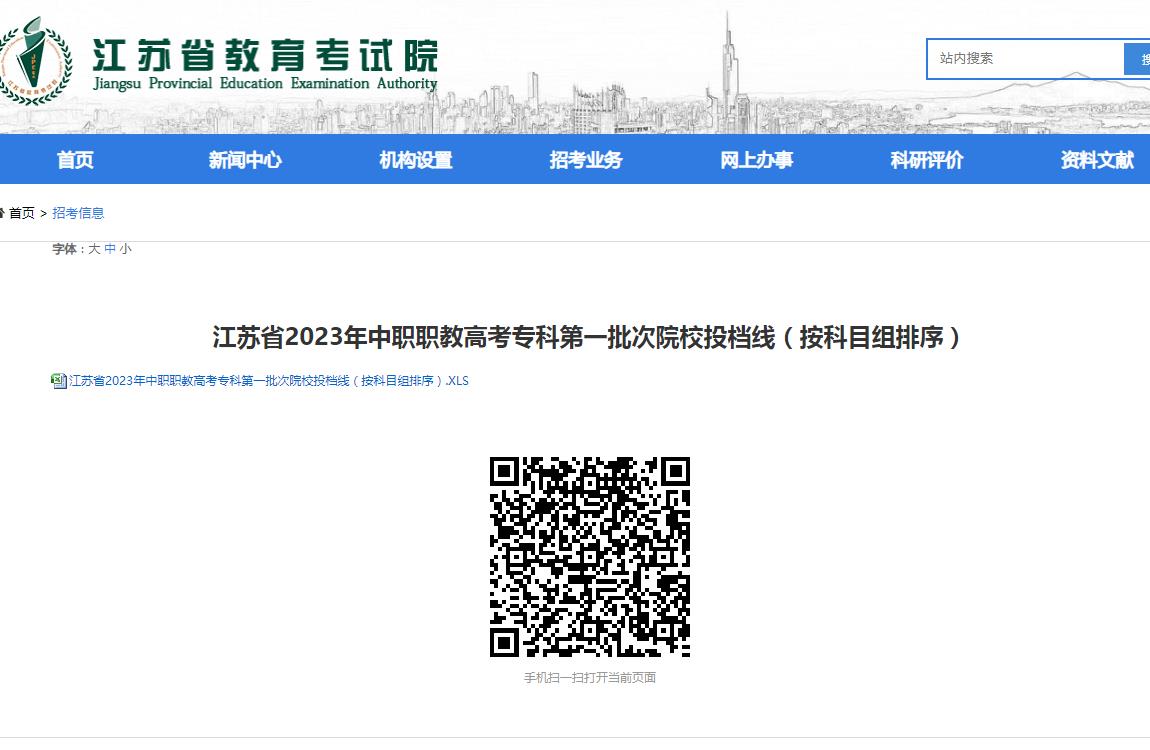Open the 科研评价 navigation menu
Image resolution: width=1150 pixels, height=750 pixels.
pyautogui.click(x=927, y=159)
